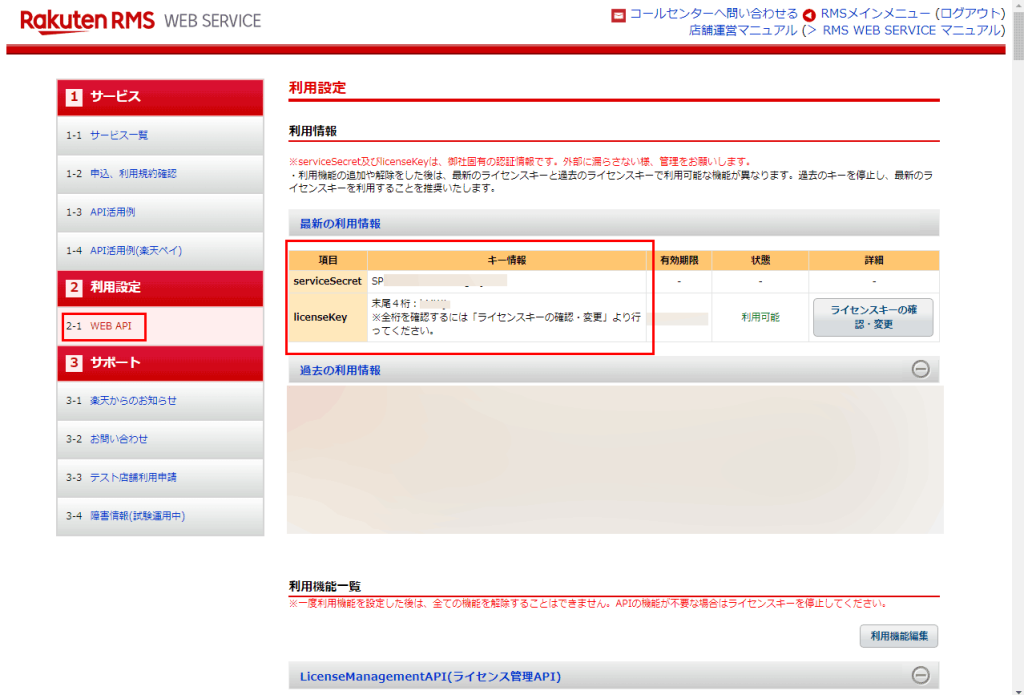Click the red RMS main menu back-arrow icon
Image resolution: width=1024 pixels, height=695 pixels.
click(809, 15)
